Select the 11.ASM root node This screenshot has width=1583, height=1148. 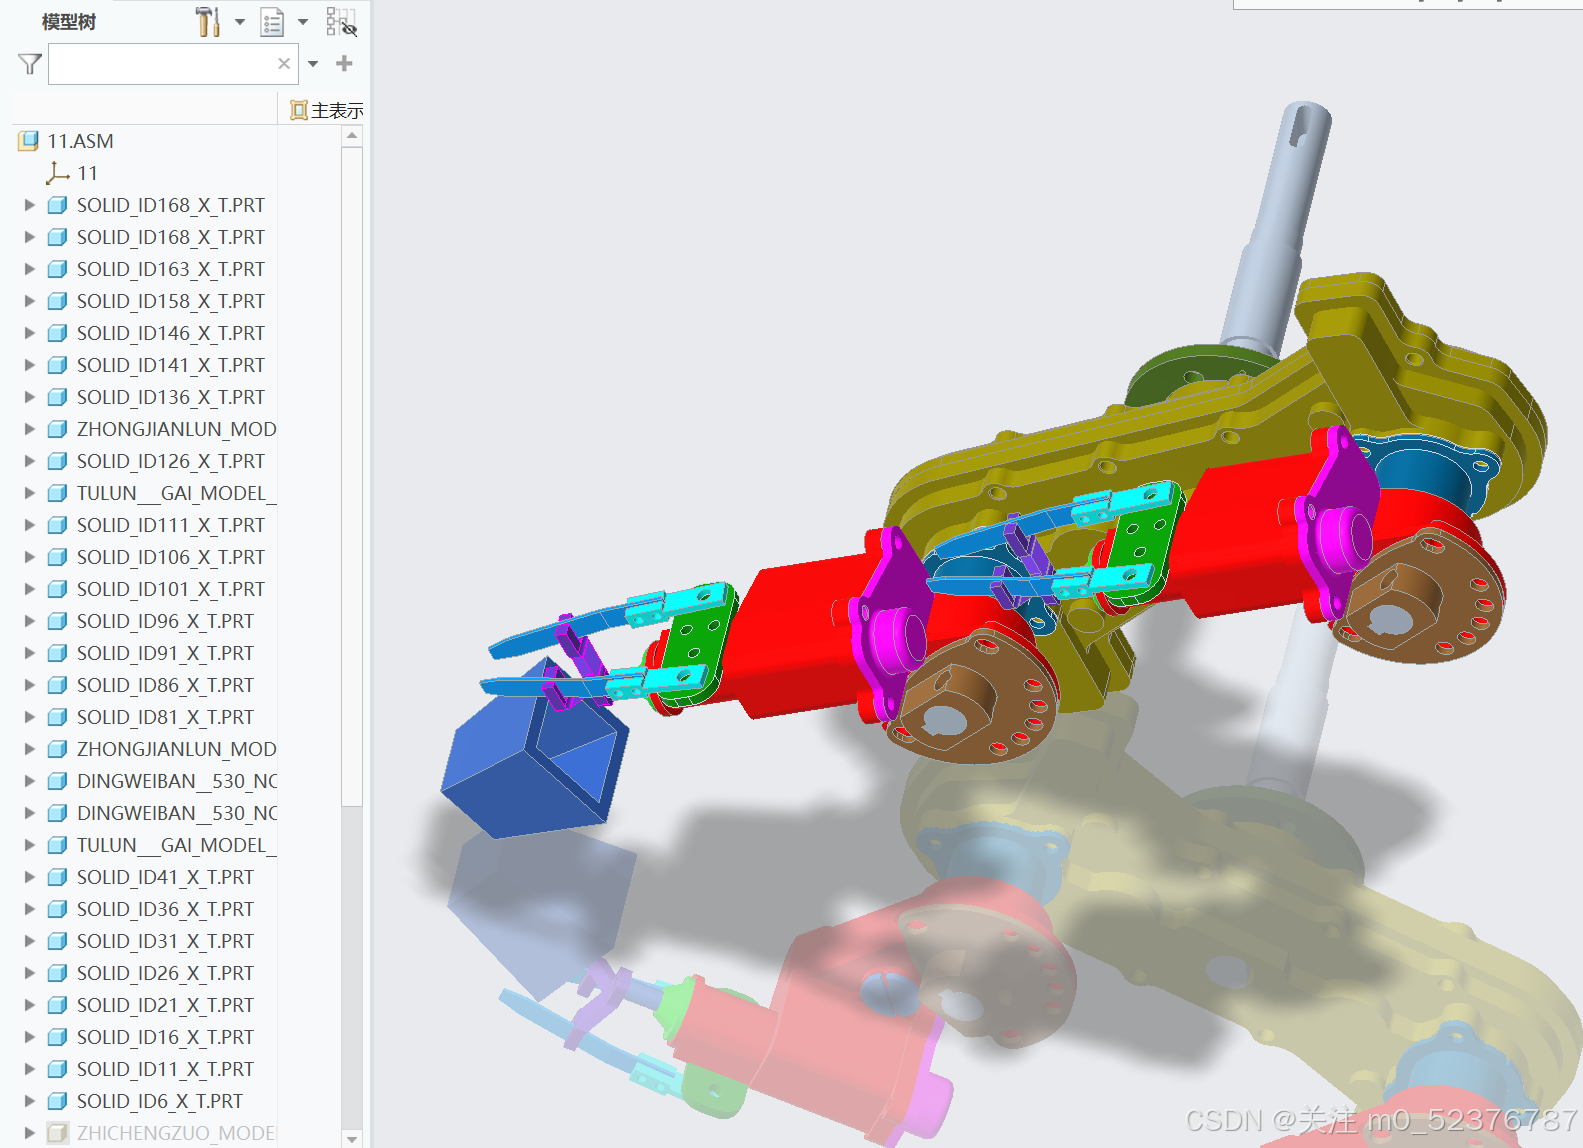(80, 141)
